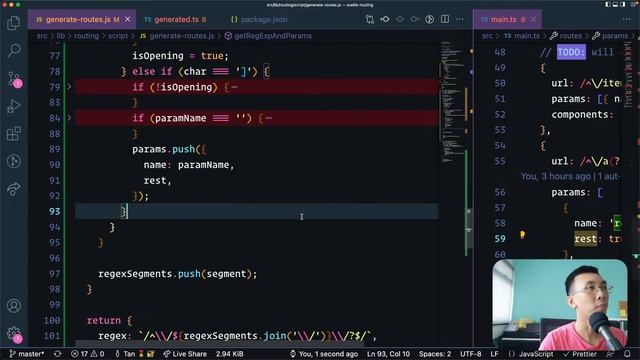Toggle secondary sidebar layout icon in title bar

coord(622,4)
